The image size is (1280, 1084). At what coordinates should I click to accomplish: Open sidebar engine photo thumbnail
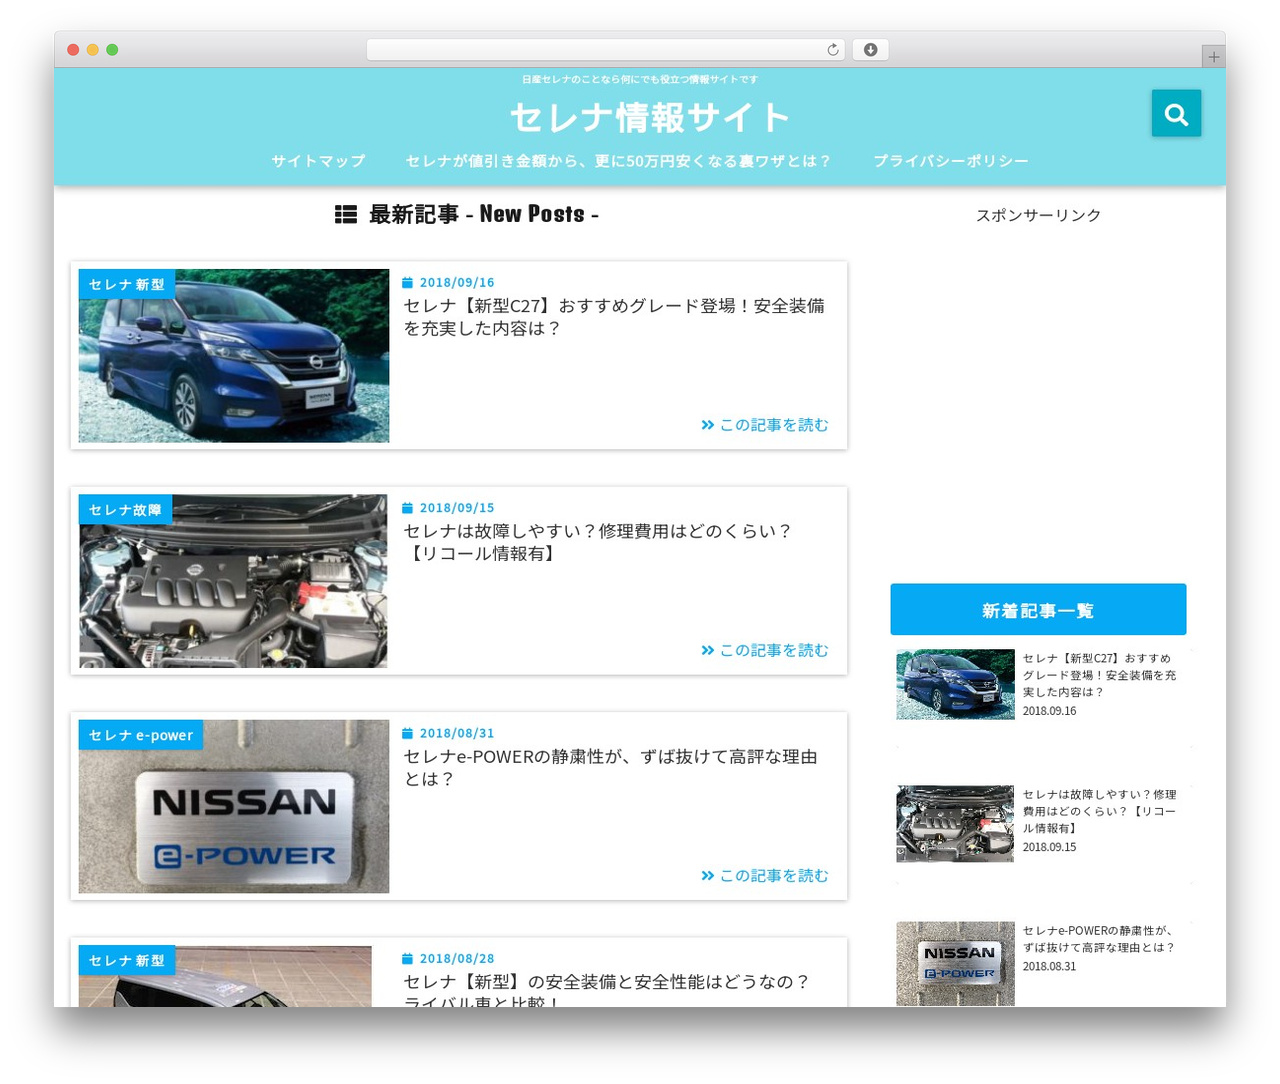click(955, 823)
